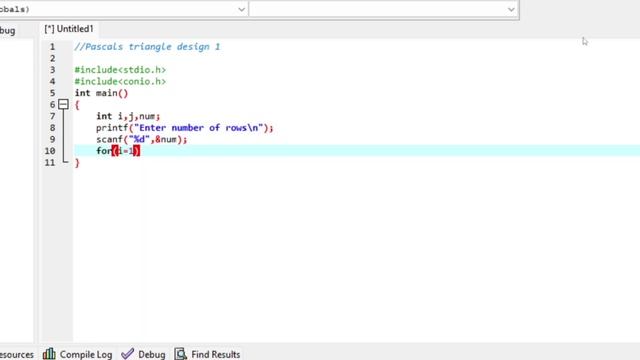640x360 pixels.
Task: Click the '#include<conio.h>' line
Action: 120,81
